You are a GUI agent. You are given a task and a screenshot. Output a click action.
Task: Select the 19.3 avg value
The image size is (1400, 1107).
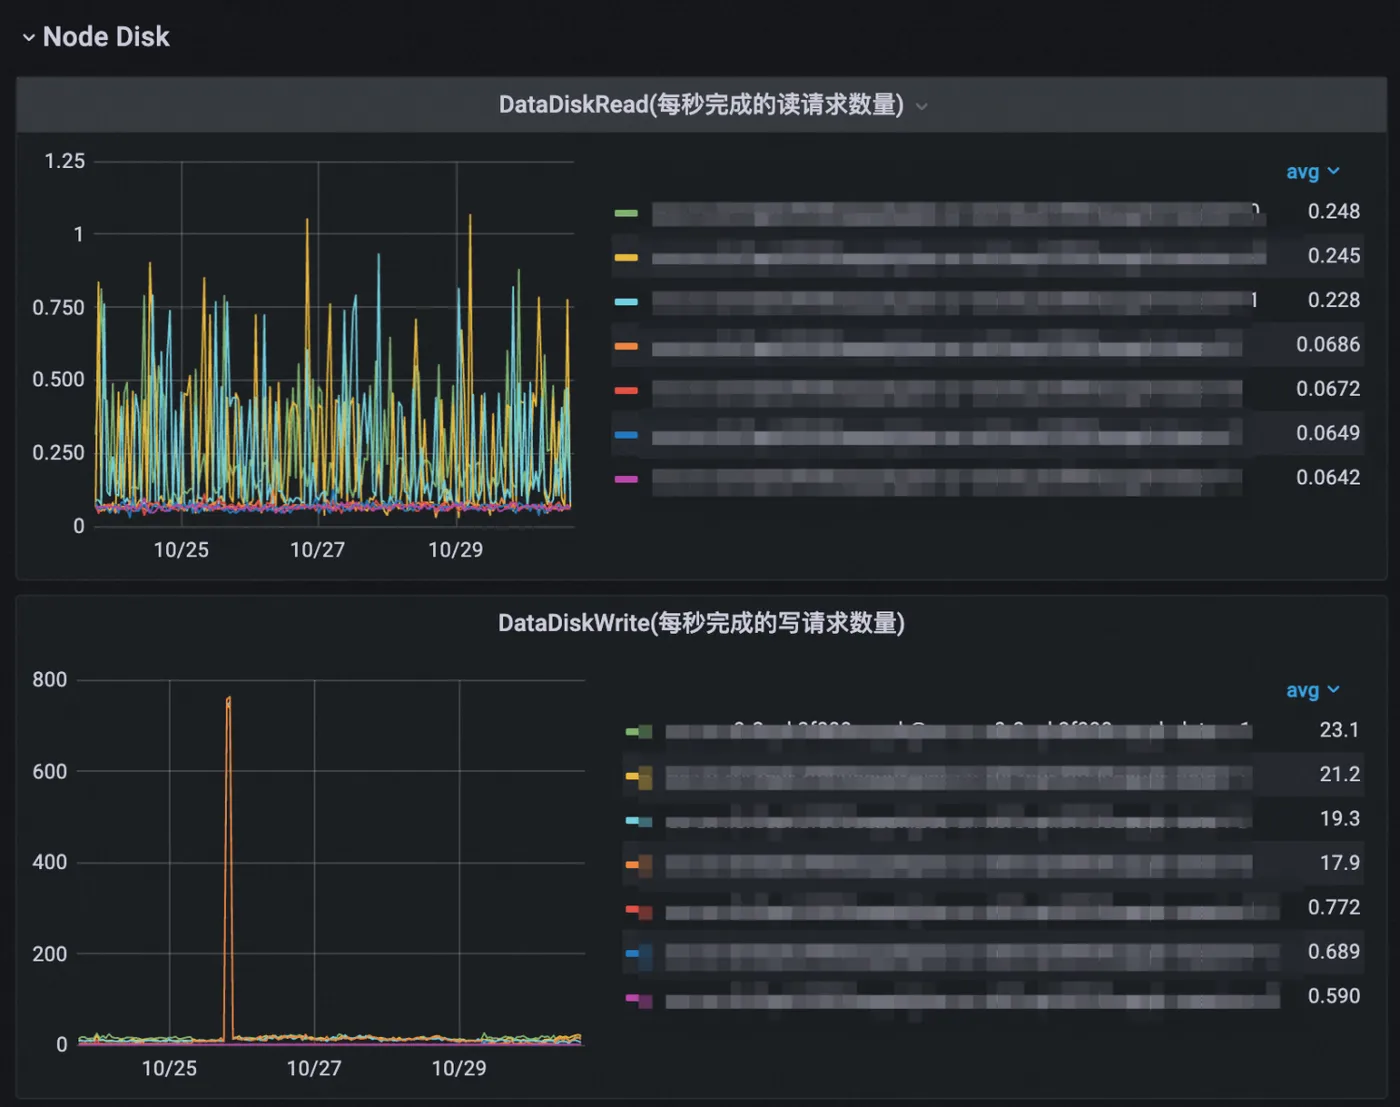[1339, 819]
